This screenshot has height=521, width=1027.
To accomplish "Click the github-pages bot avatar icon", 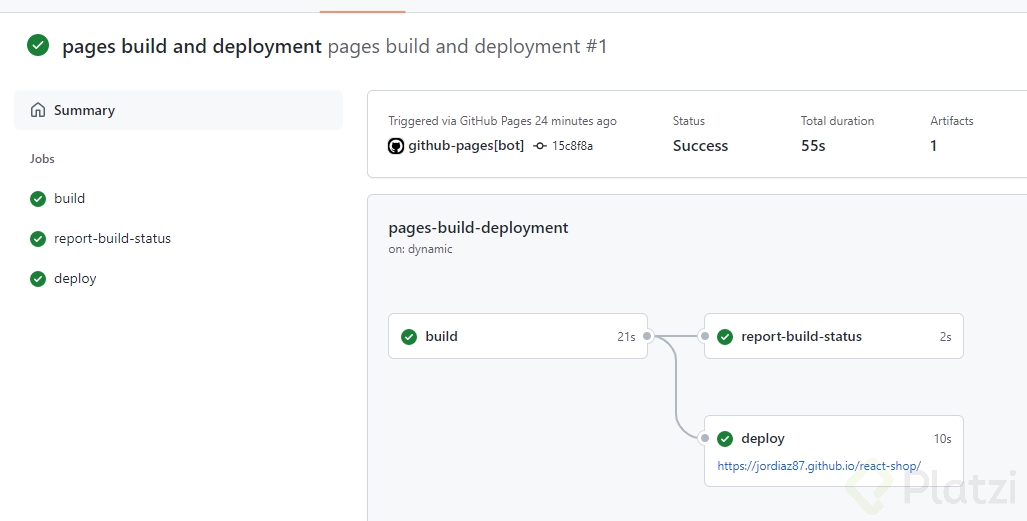I will click(x=396, y=146).
